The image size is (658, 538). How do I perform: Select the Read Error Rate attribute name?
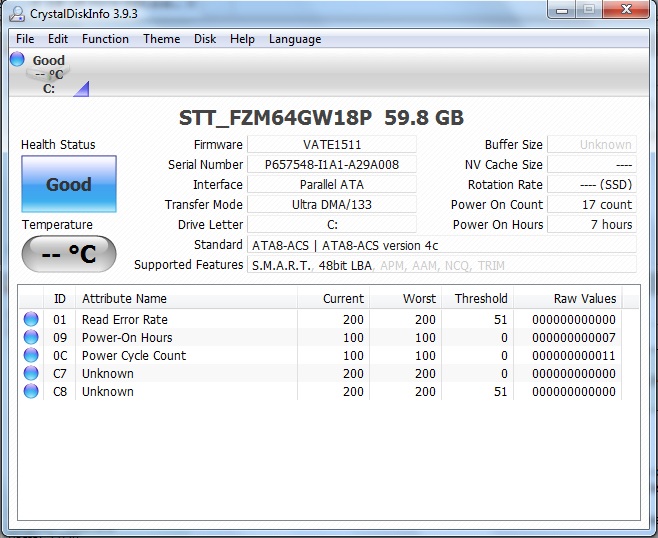125,319
